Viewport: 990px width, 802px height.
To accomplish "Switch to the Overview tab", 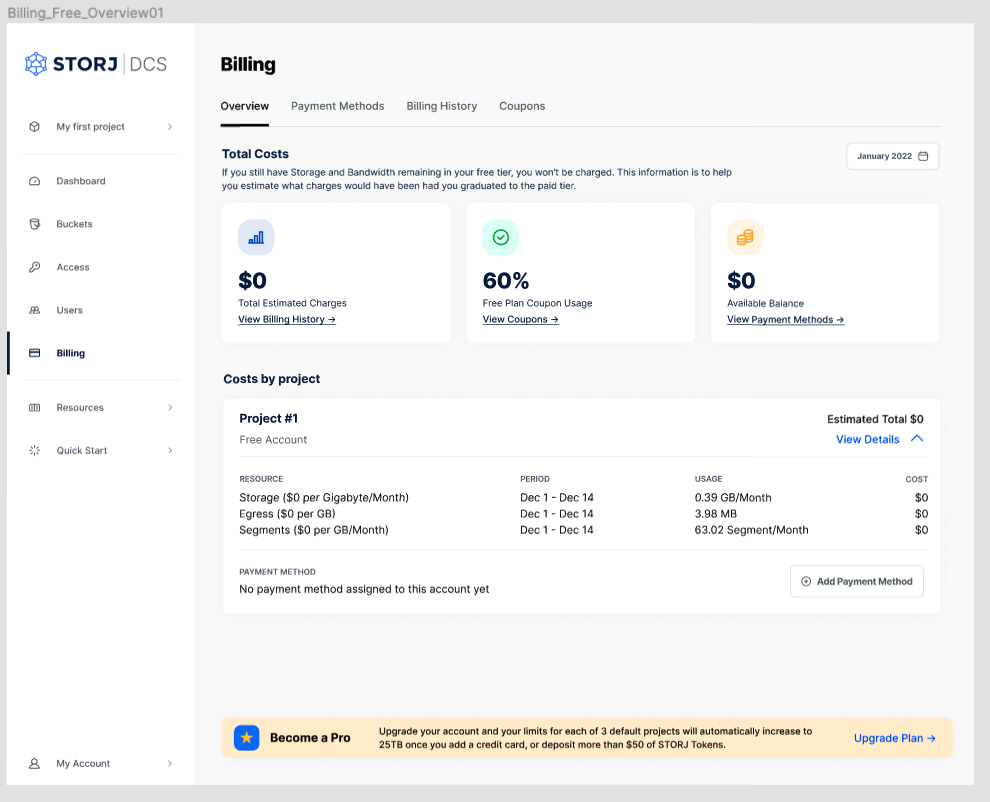I will click(x=244, y=106).
